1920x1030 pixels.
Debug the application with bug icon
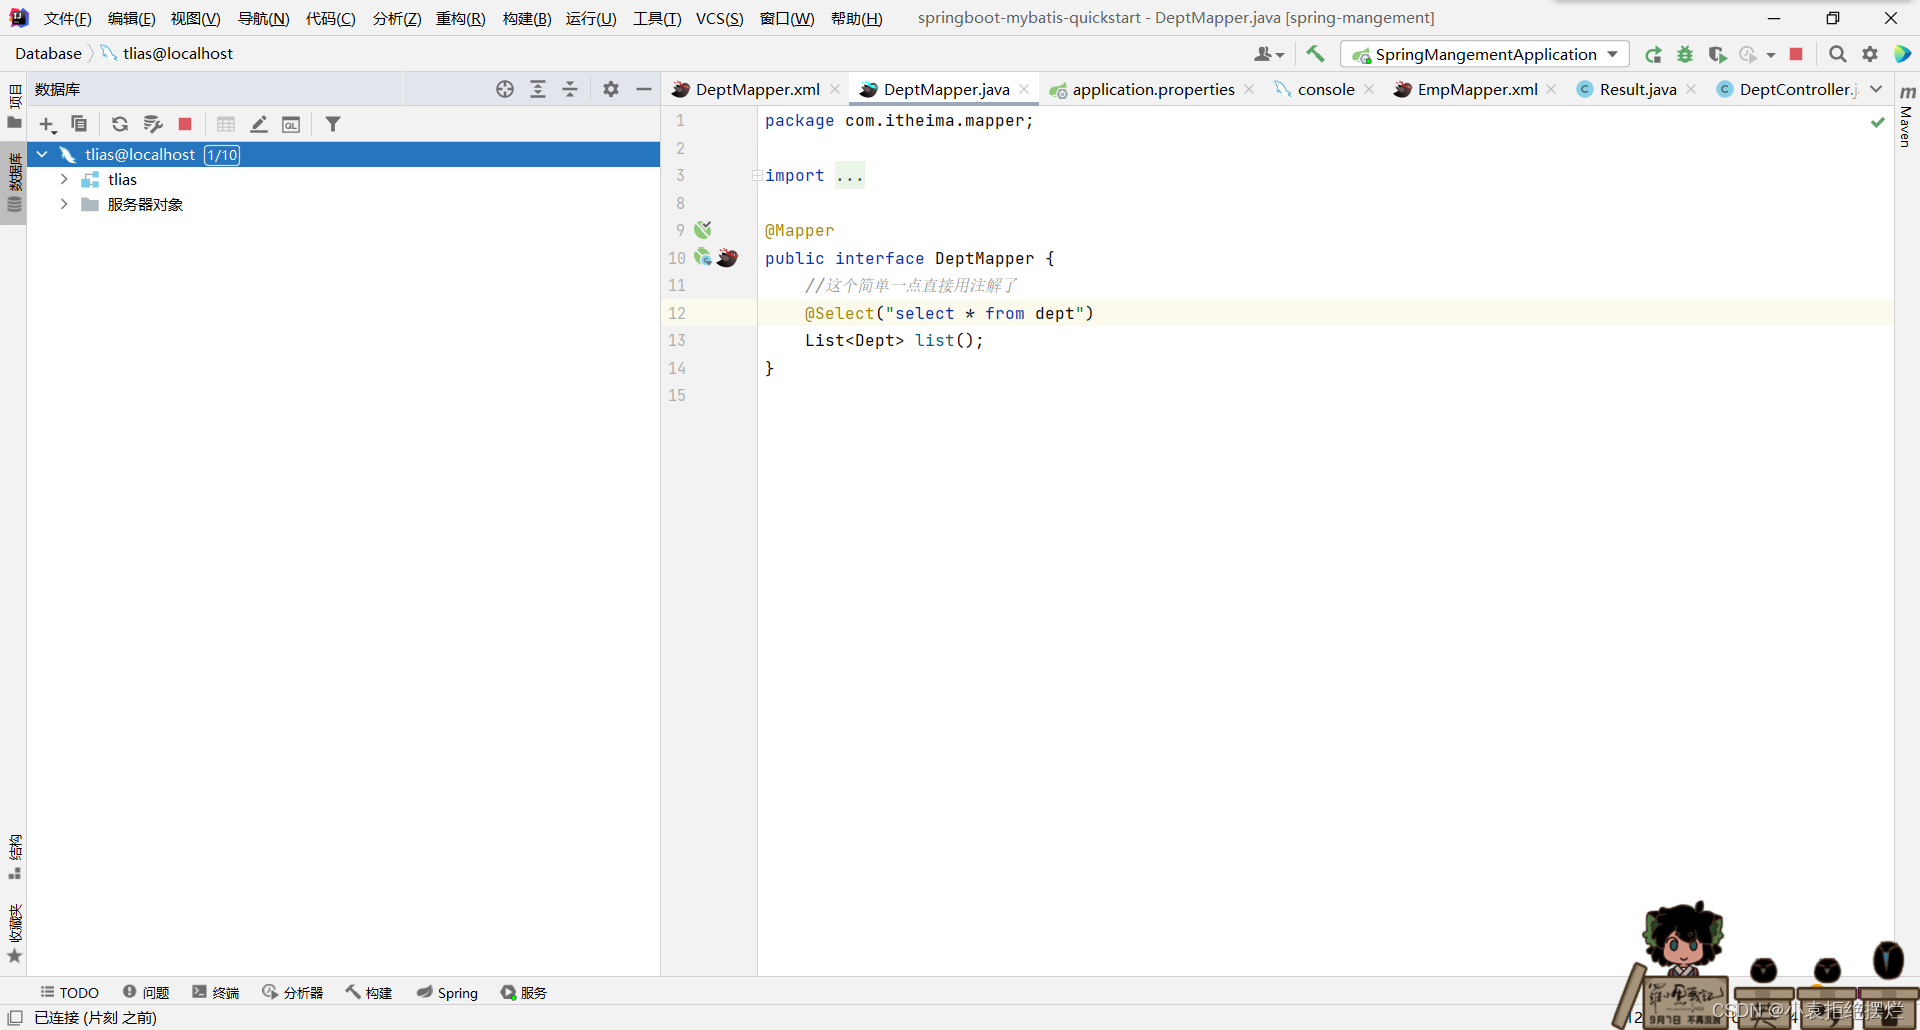tap(1685, 54)
